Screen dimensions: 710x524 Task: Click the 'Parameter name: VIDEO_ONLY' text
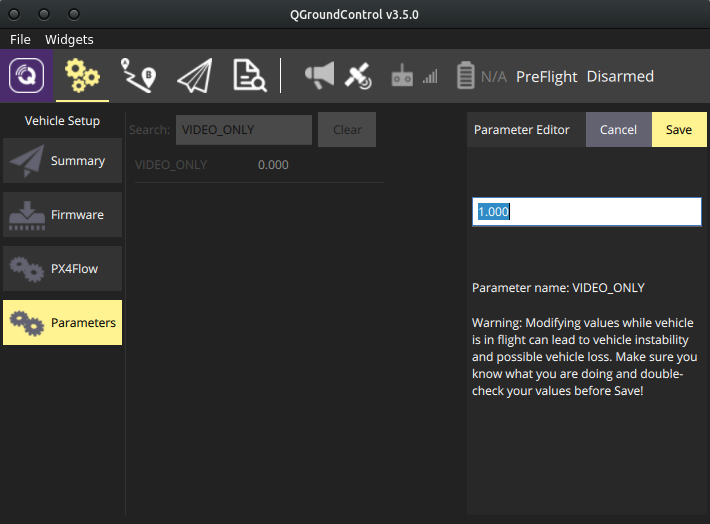pyautogui.click(x=558, y=288)
